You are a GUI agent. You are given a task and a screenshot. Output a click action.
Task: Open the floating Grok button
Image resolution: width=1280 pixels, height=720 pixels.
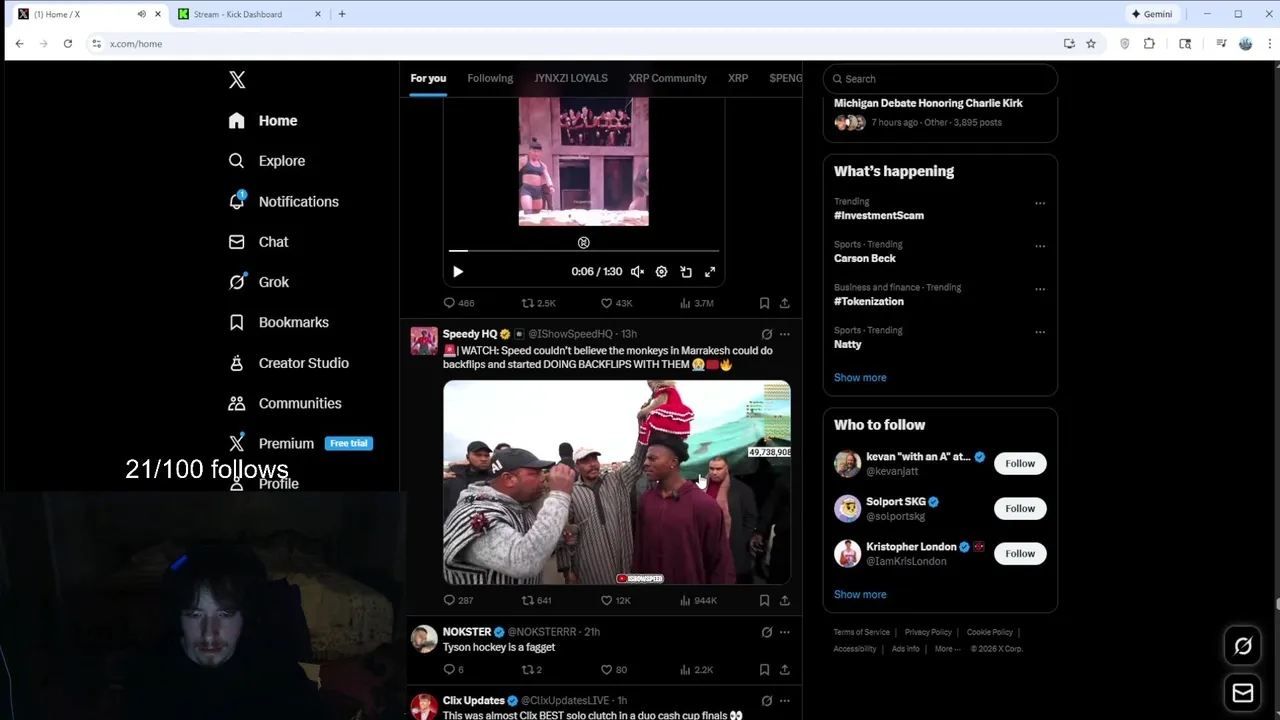tap(1243, 646)
